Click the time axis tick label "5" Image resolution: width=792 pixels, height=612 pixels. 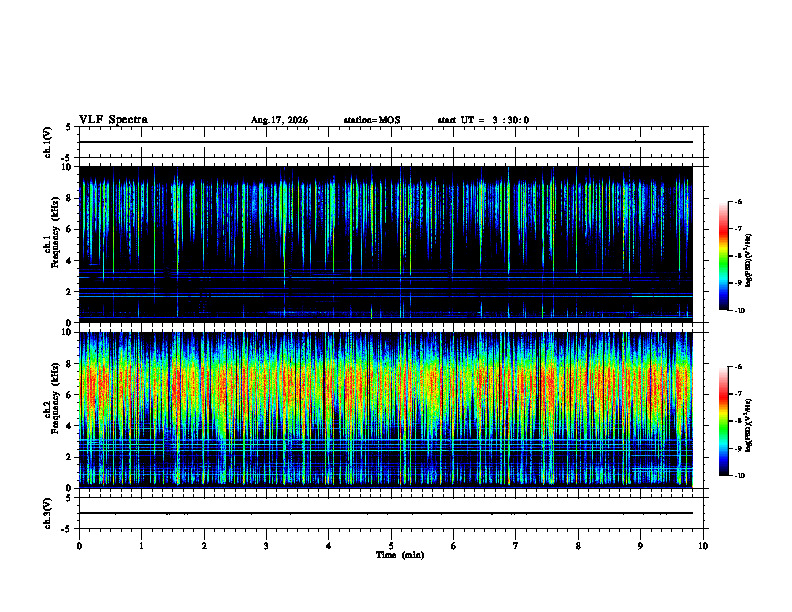391,546
